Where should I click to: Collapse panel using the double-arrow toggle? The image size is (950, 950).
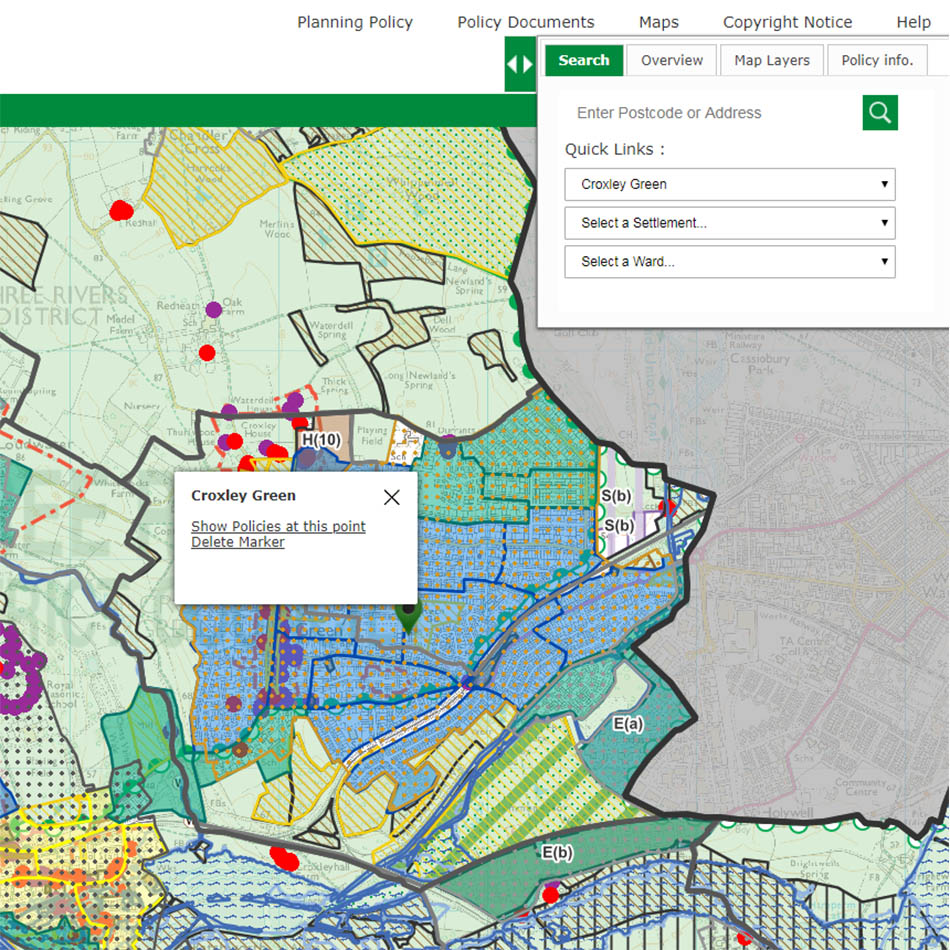[x=520, y=65]
